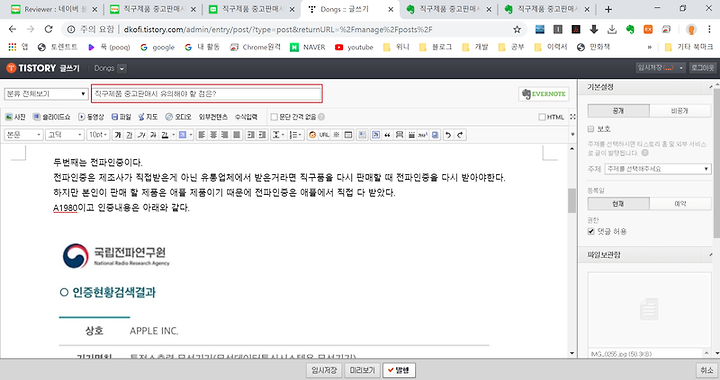Insert a video with 동영상
The height and width of the screenshot is (380, 720).
(91, 117)
